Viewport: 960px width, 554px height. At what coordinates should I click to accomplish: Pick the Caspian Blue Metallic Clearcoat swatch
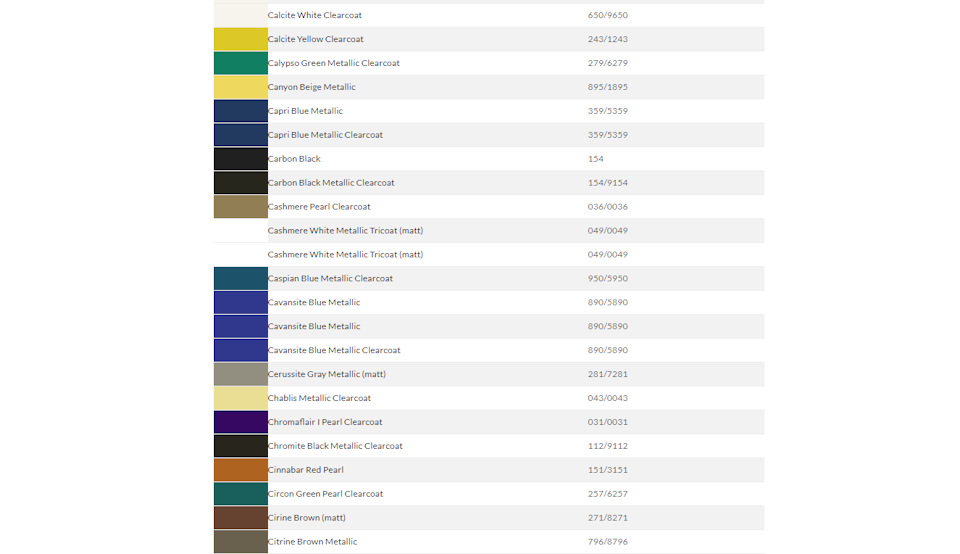coord(241,279)
